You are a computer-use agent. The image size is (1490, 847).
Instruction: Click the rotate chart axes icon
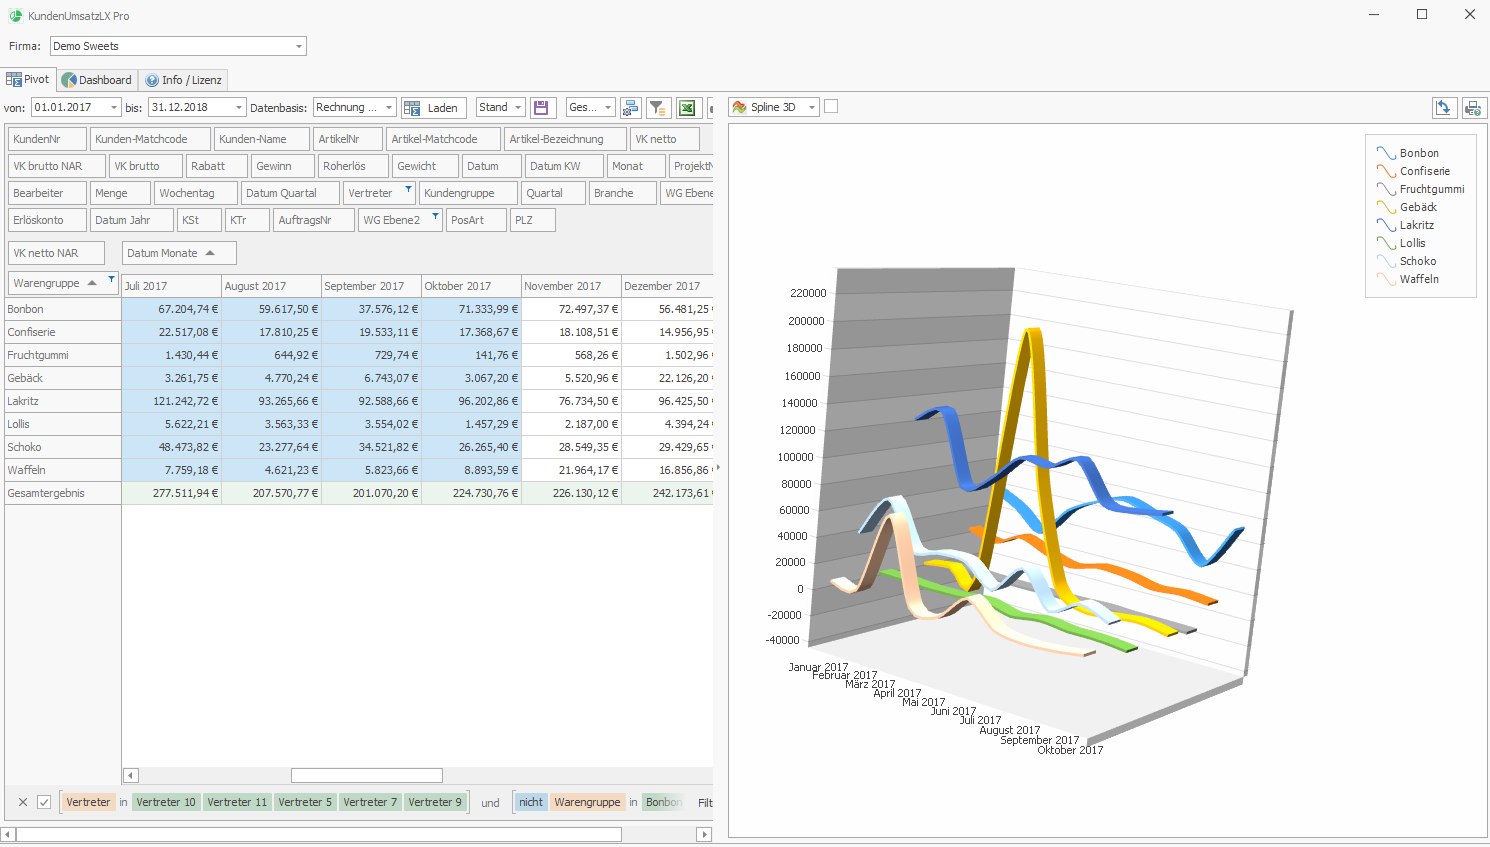pyautogui.click(x=1443, y=108)
